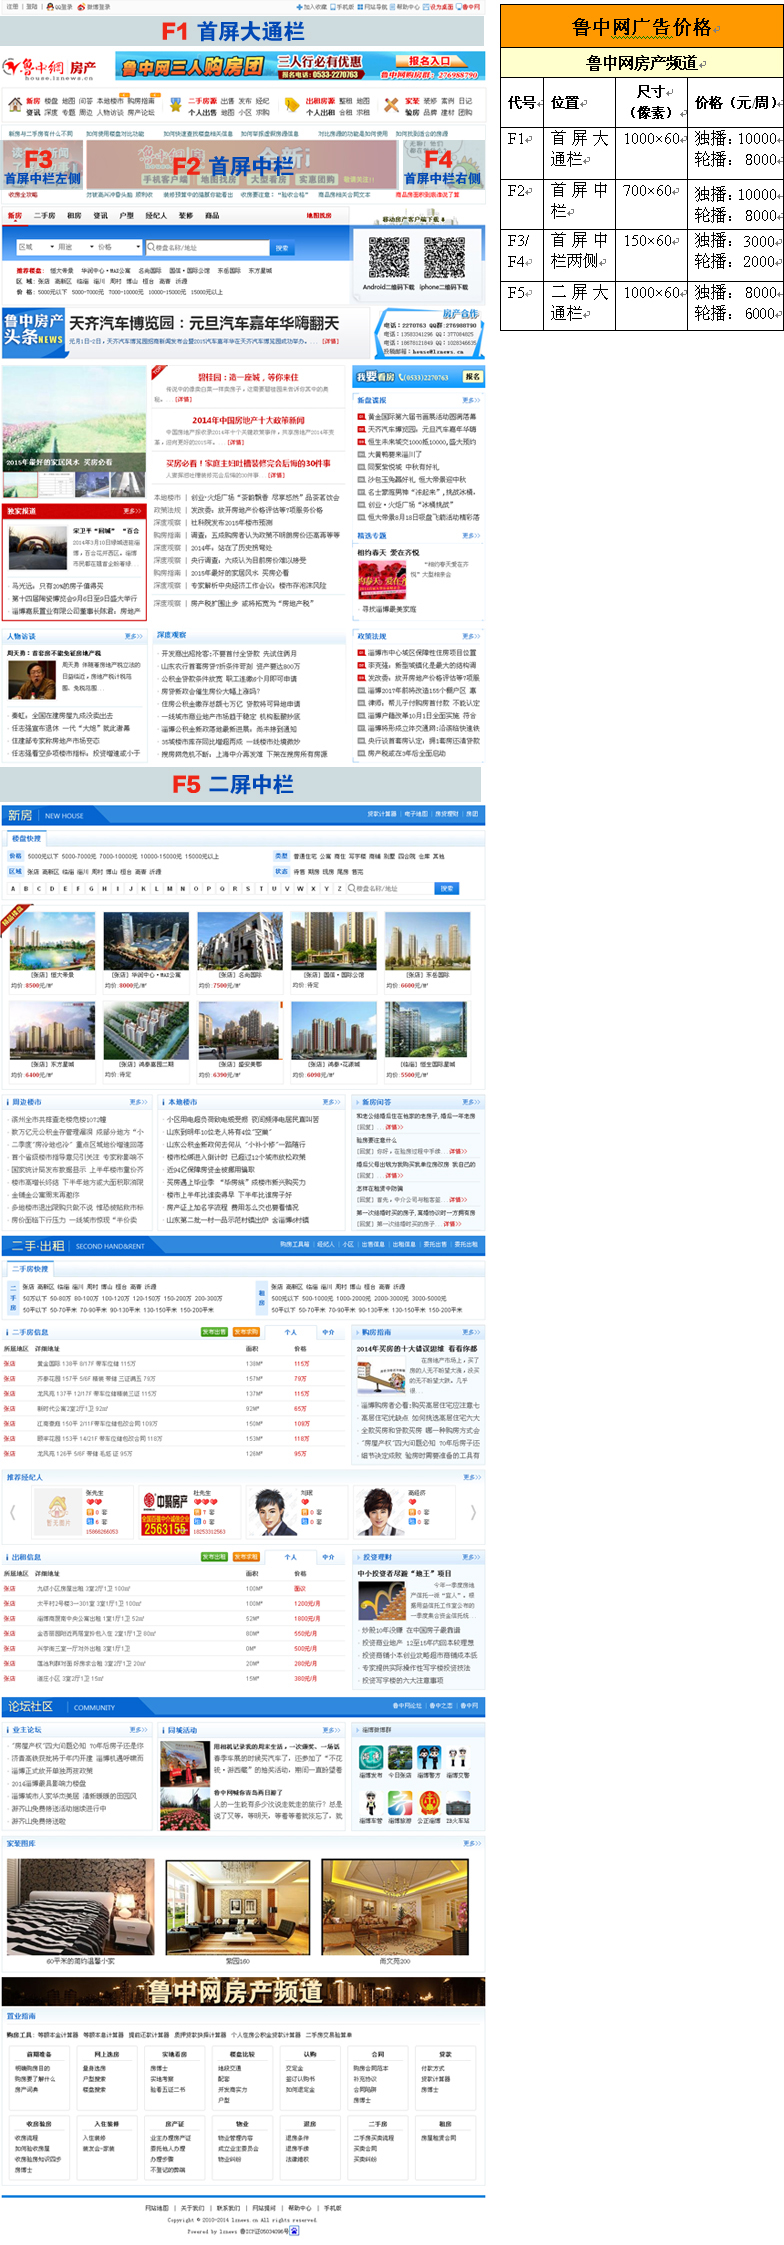The height and width of the screenshot is (2245, 784).
Task: Click the iPhone download QR code
Action: [x=443, y=257]
